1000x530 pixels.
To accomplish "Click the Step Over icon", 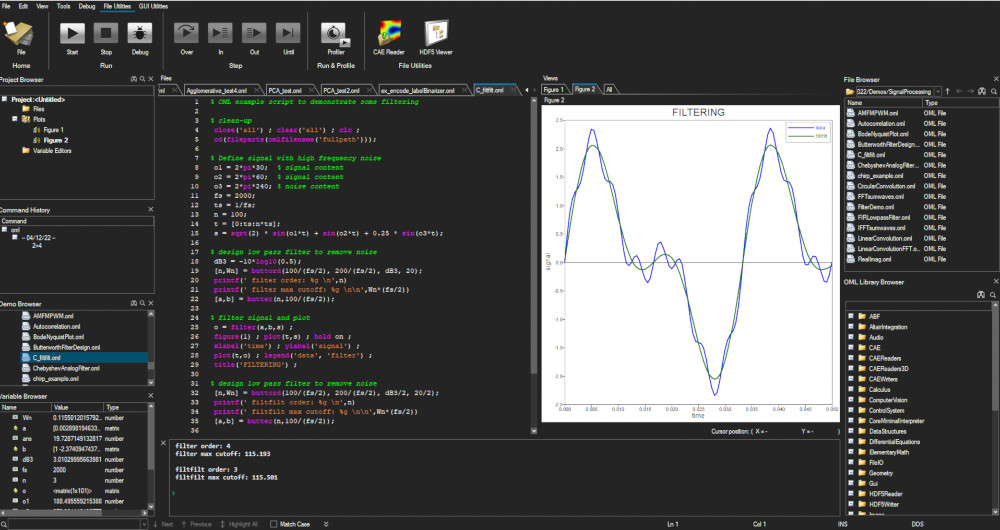I will [186, 34].
